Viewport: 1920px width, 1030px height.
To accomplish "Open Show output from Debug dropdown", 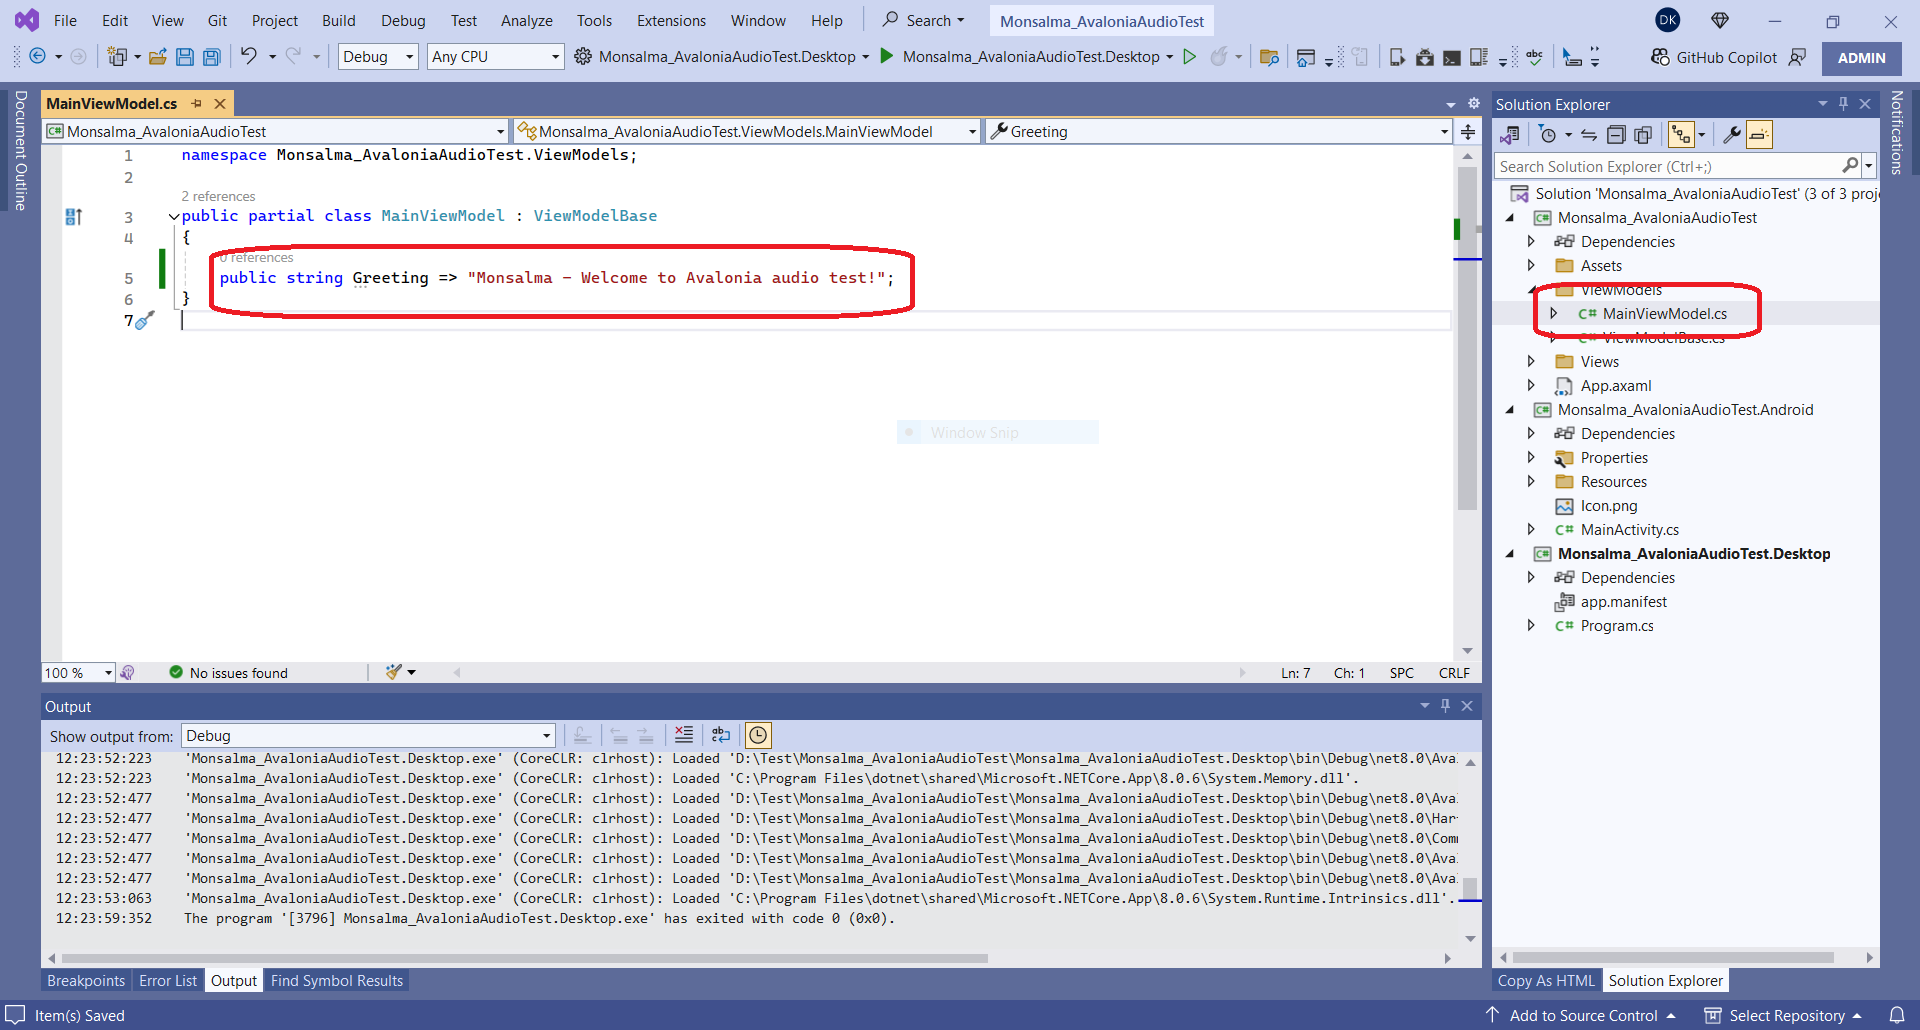I will [368, 736].
